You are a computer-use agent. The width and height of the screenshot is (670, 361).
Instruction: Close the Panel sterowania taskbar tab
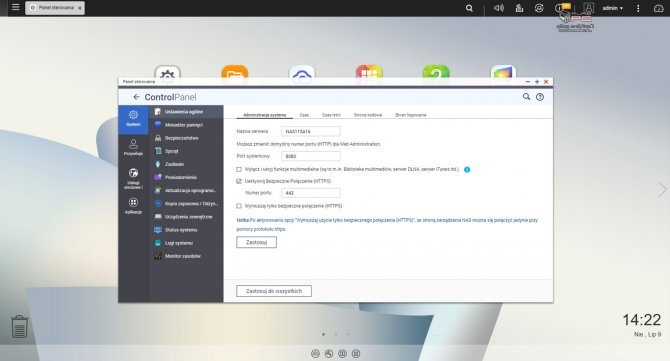pos(79,8)
